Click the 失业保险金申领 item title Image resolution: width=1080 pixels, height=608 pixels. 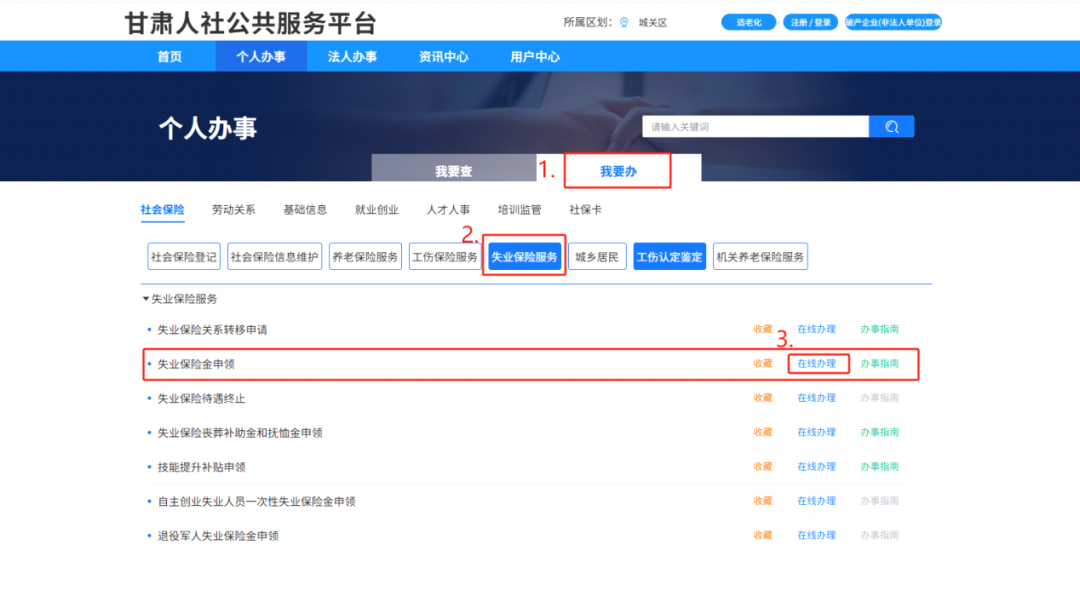pos(196,364)
